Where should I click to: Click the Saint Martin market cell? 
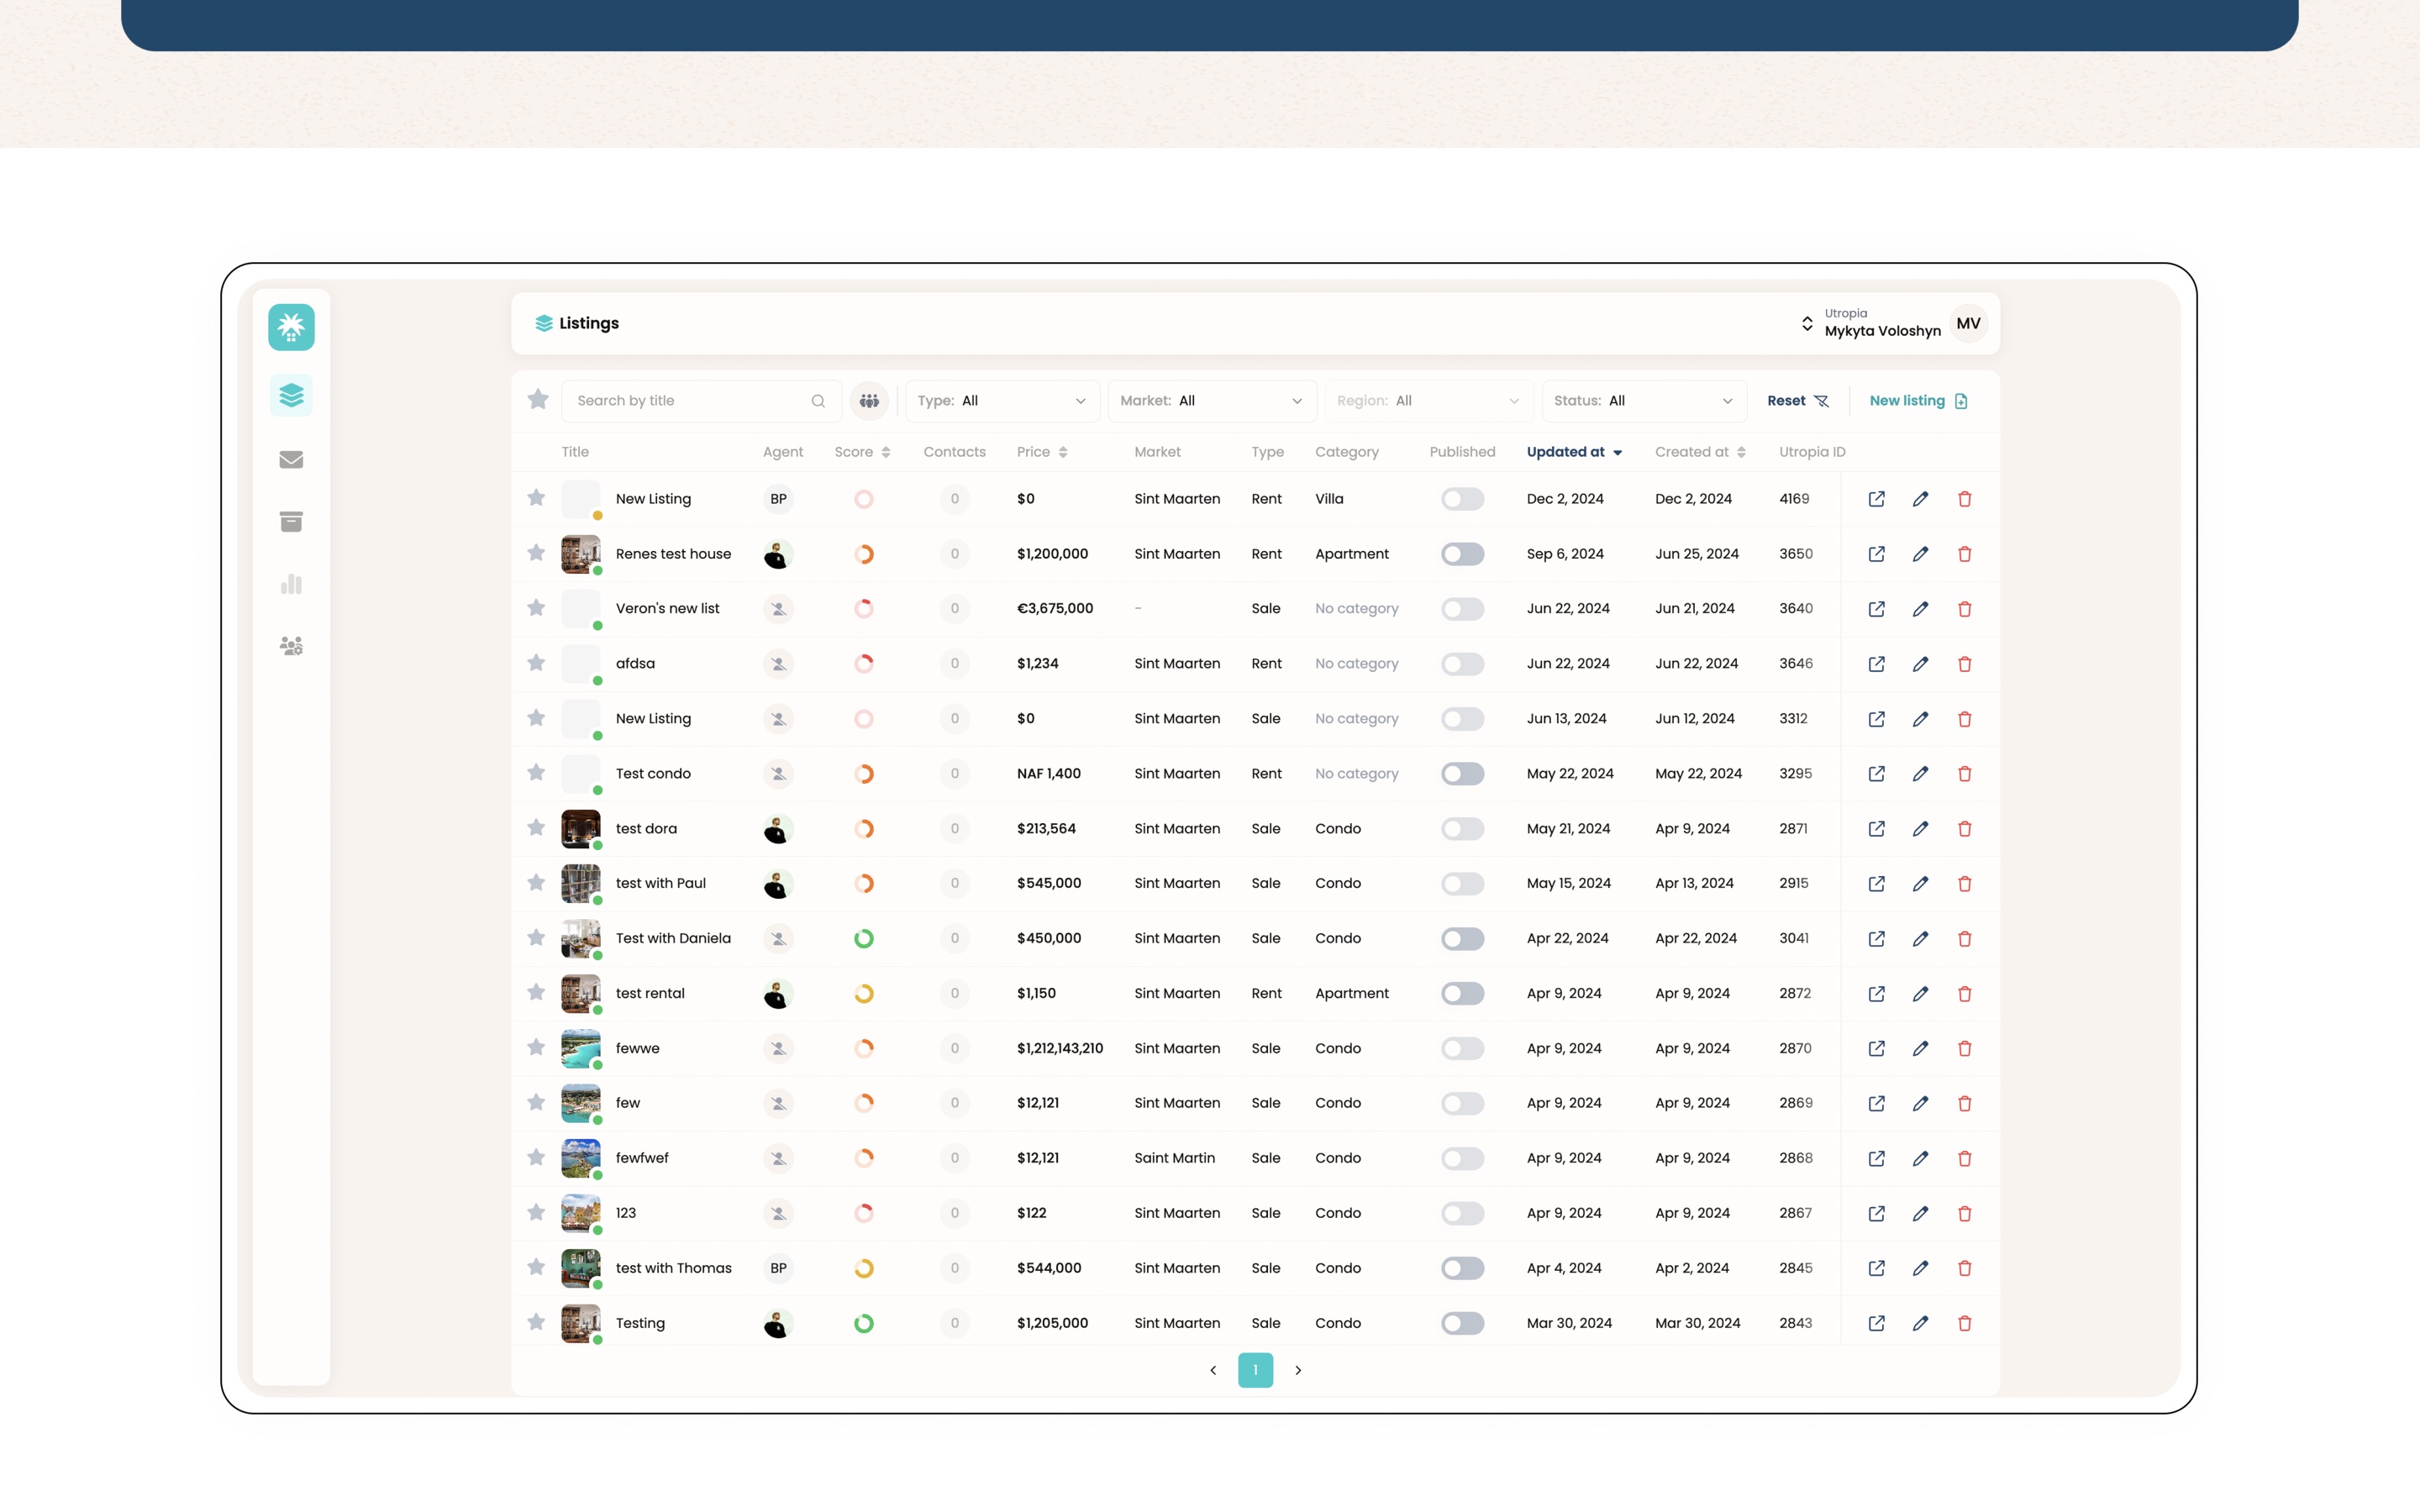pyautogui.click(x=1174, y=1158)
